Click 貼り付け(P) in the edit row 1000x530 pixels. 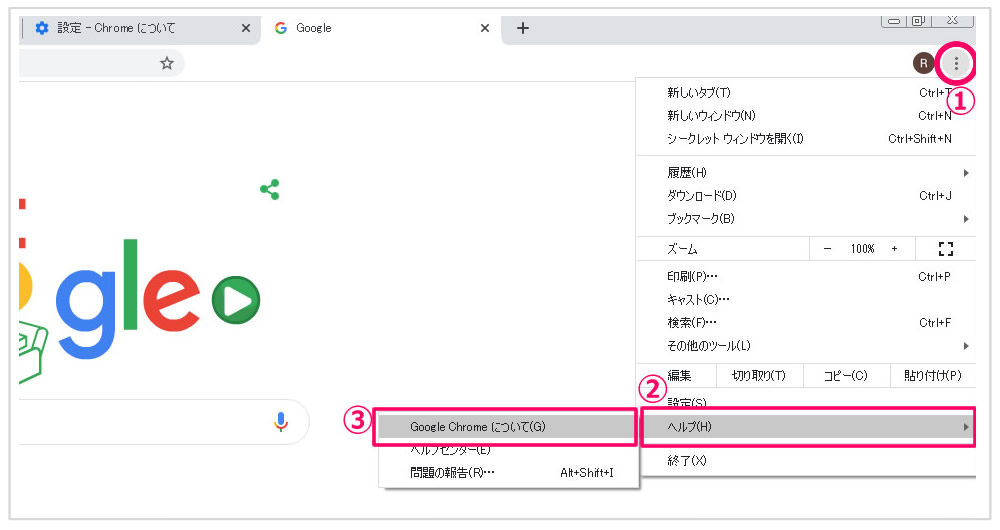[x=932, y=376]
